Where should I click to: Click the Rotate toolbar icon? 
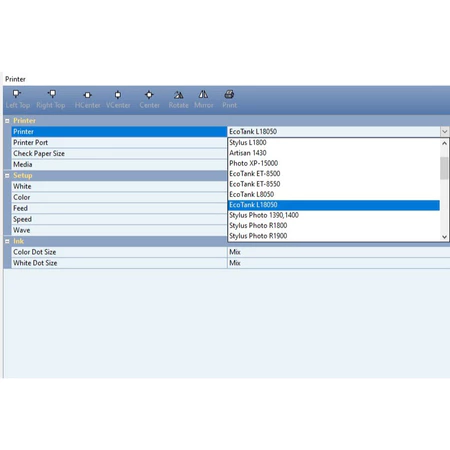pyautogui.click(x=178, y=95)
